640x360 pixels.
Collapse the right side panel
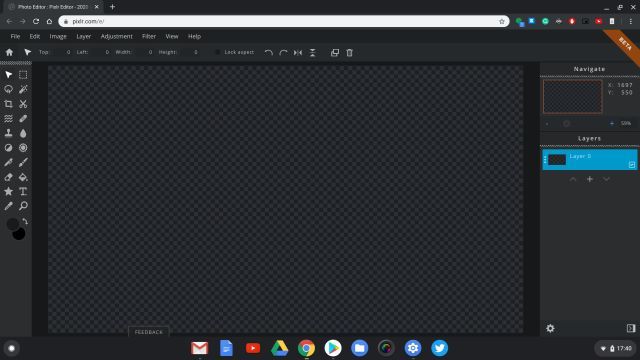631,328
